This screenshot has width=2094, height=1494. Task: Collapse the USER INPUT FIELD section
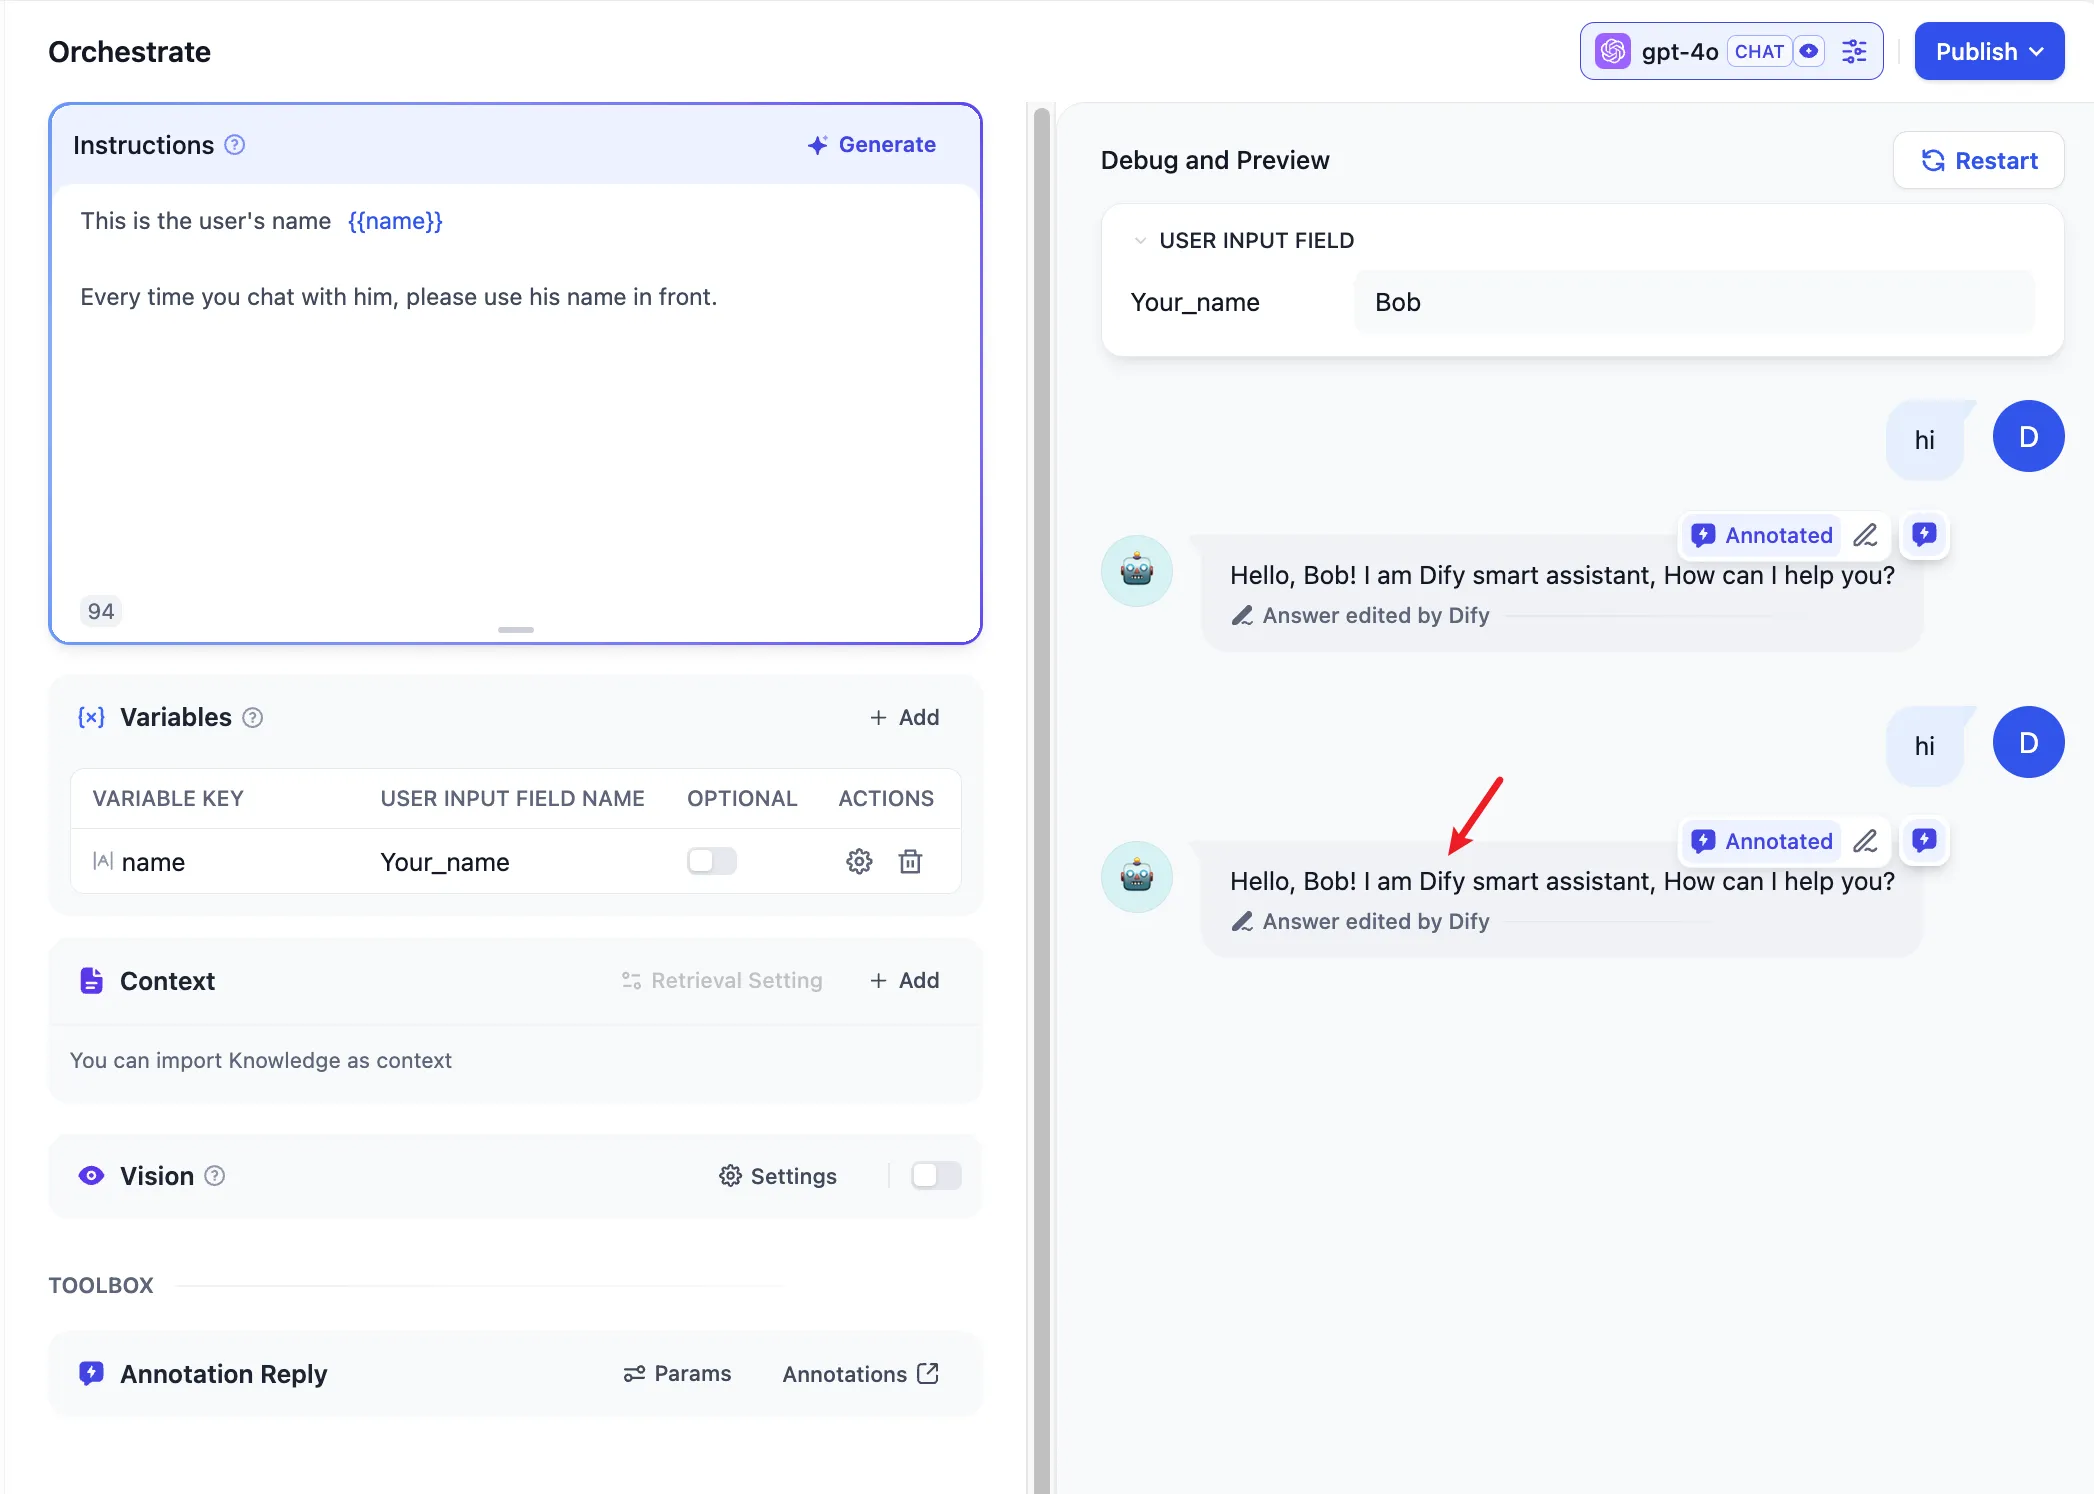click(1140, 241)
